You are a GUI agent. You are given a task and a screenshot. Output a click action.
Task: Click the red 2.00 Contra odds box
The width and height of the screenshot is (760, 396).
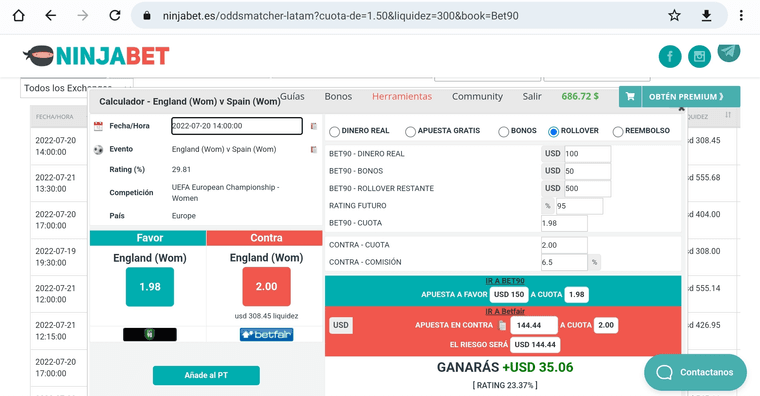coord(267,286)
